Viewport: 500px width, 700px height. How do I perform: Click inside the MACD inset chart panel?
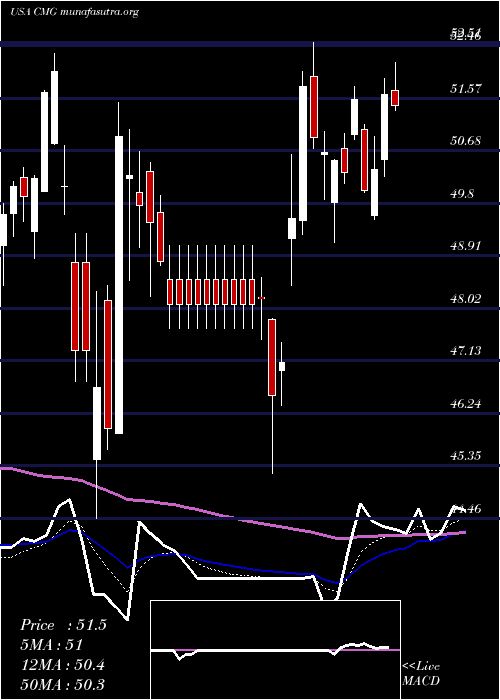click(275, 650)
